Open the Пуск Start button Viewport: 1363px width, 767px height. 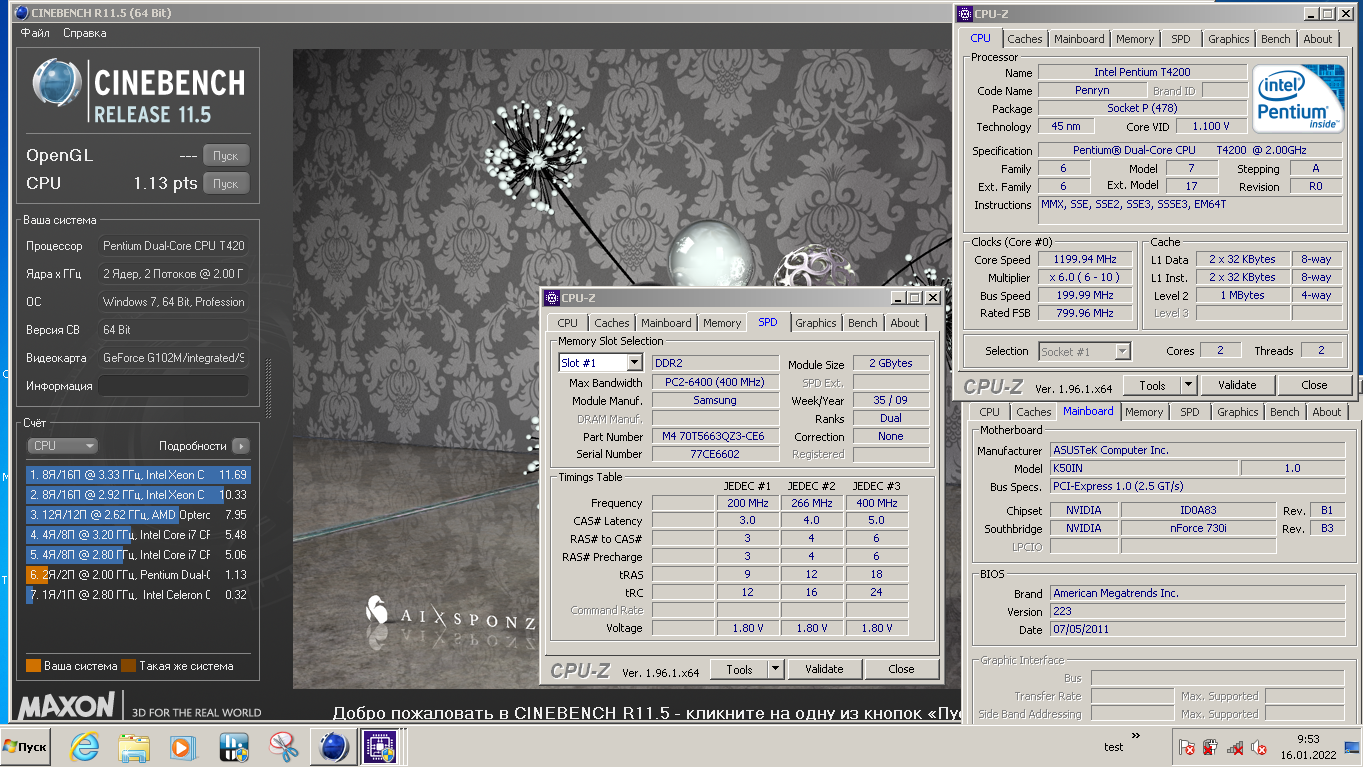[27, 746]
